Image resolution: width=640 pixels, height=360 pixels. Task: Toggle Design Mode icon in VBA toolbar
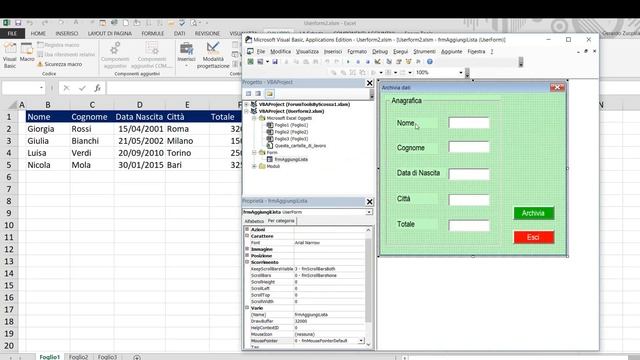[378, 62]
